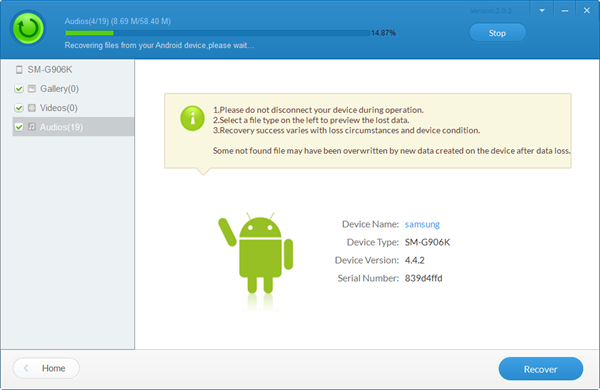Click the 'Recovering files from your Android device' message
This screenshot has height=390, width=600.
pyautogui.click(x=159, y=46)
